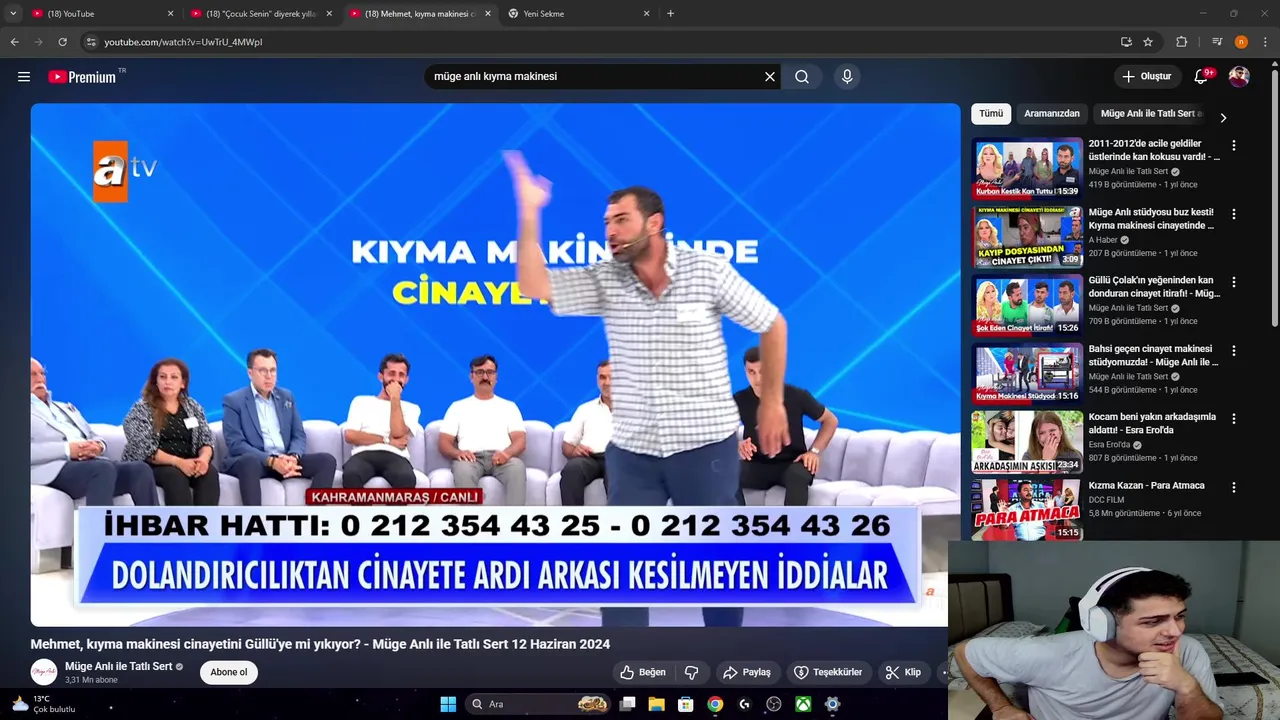Bookmark this page with the star

pos(1148,42)
